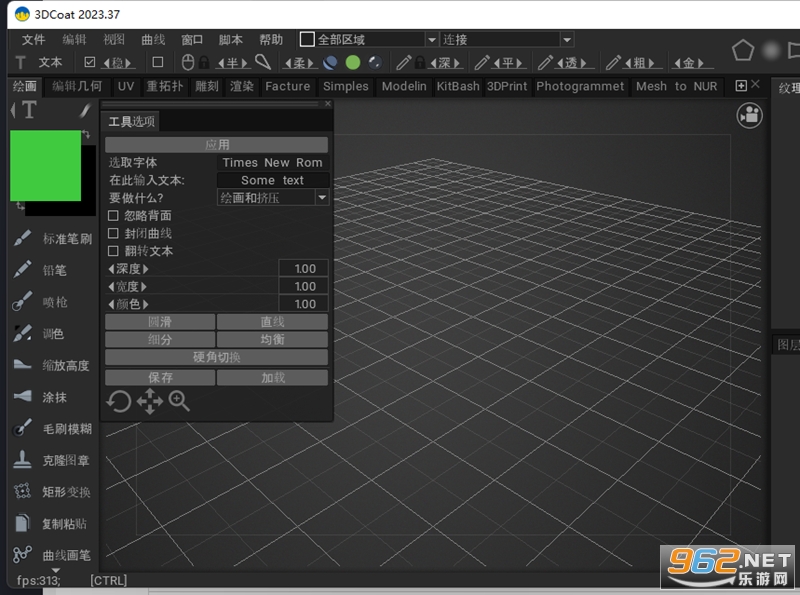Select the 调色 color mixing tool
Screen dimensions: 800x595
point(39,334)
